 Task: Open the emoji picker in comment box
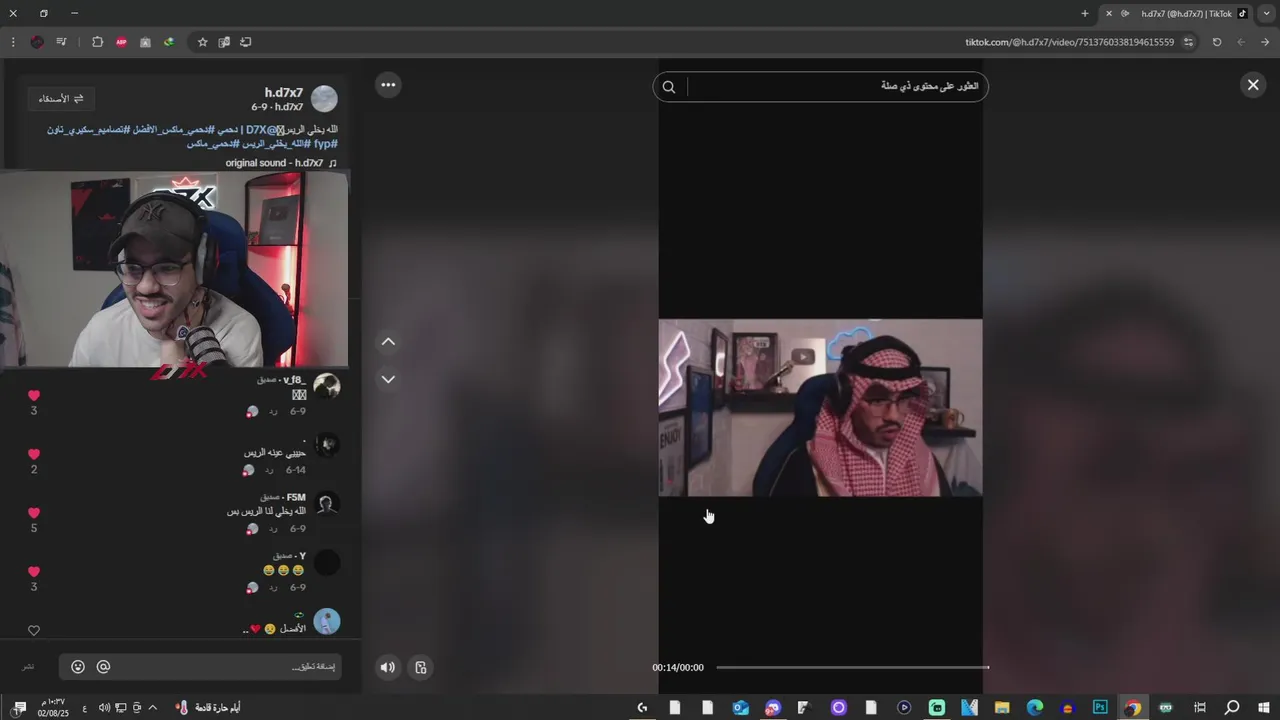tap(78, 667)
